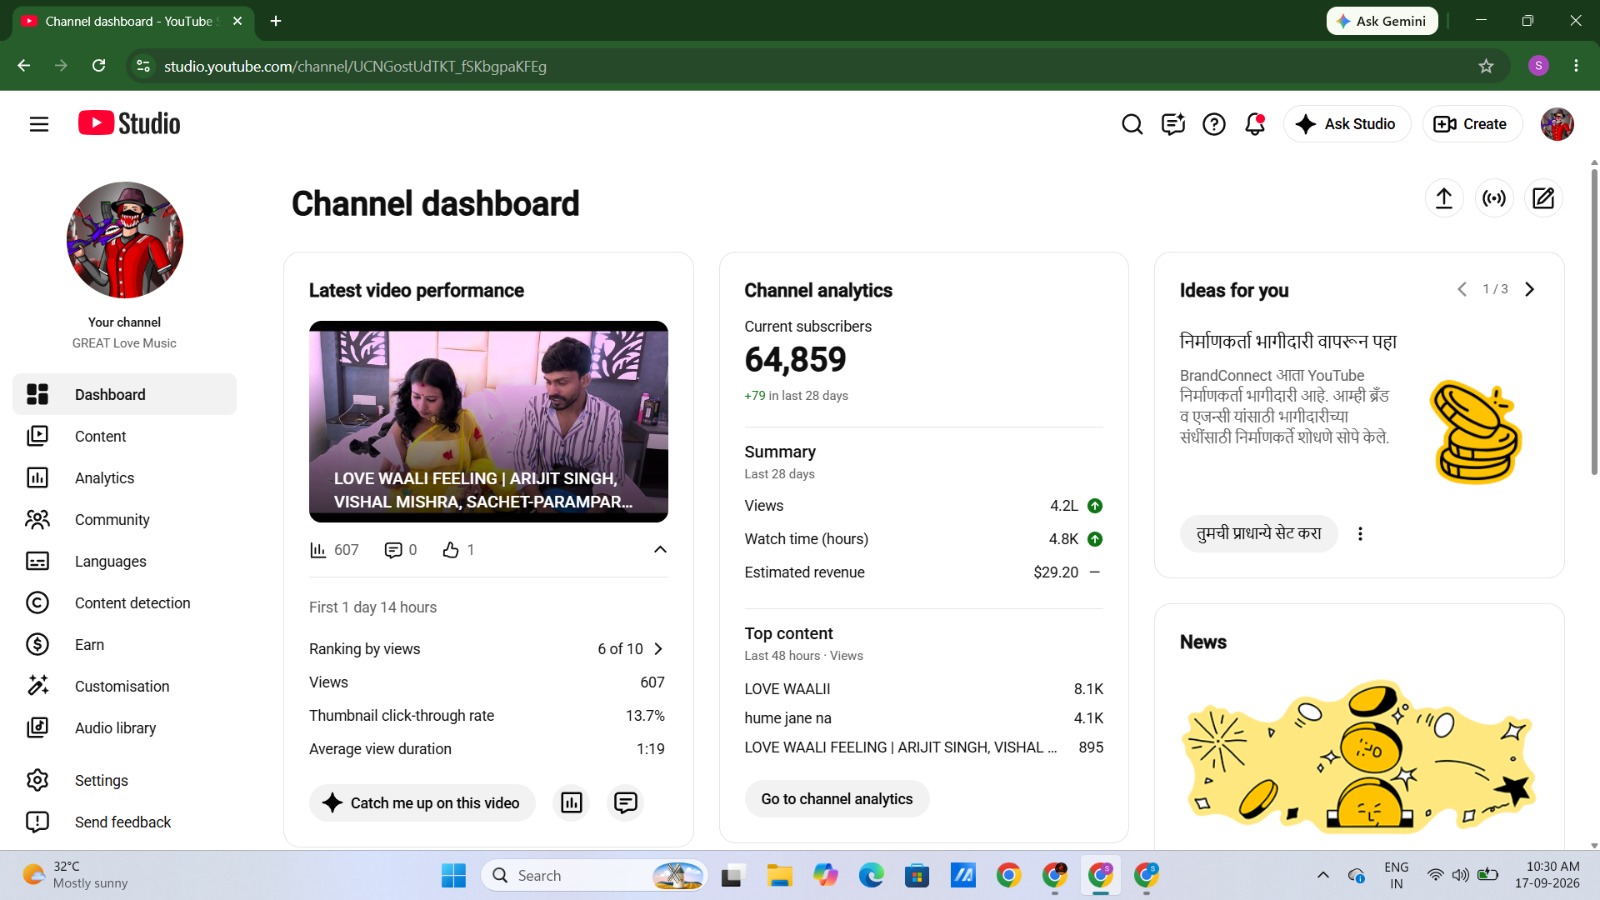Click the Ask Gemini button
Screen dimensions: 1600x900
pyautogui.click(x=1382, y=21)
